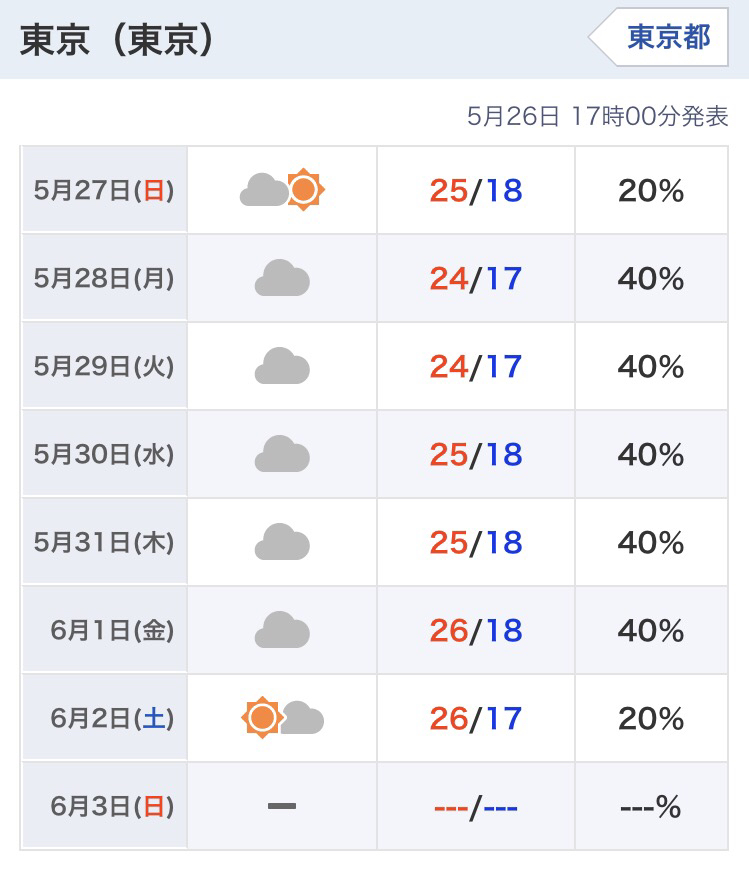The width and height of the screenshot is (749, 870).
Task: Click the cloud icon for 5月30日
Action: [282, 454]
